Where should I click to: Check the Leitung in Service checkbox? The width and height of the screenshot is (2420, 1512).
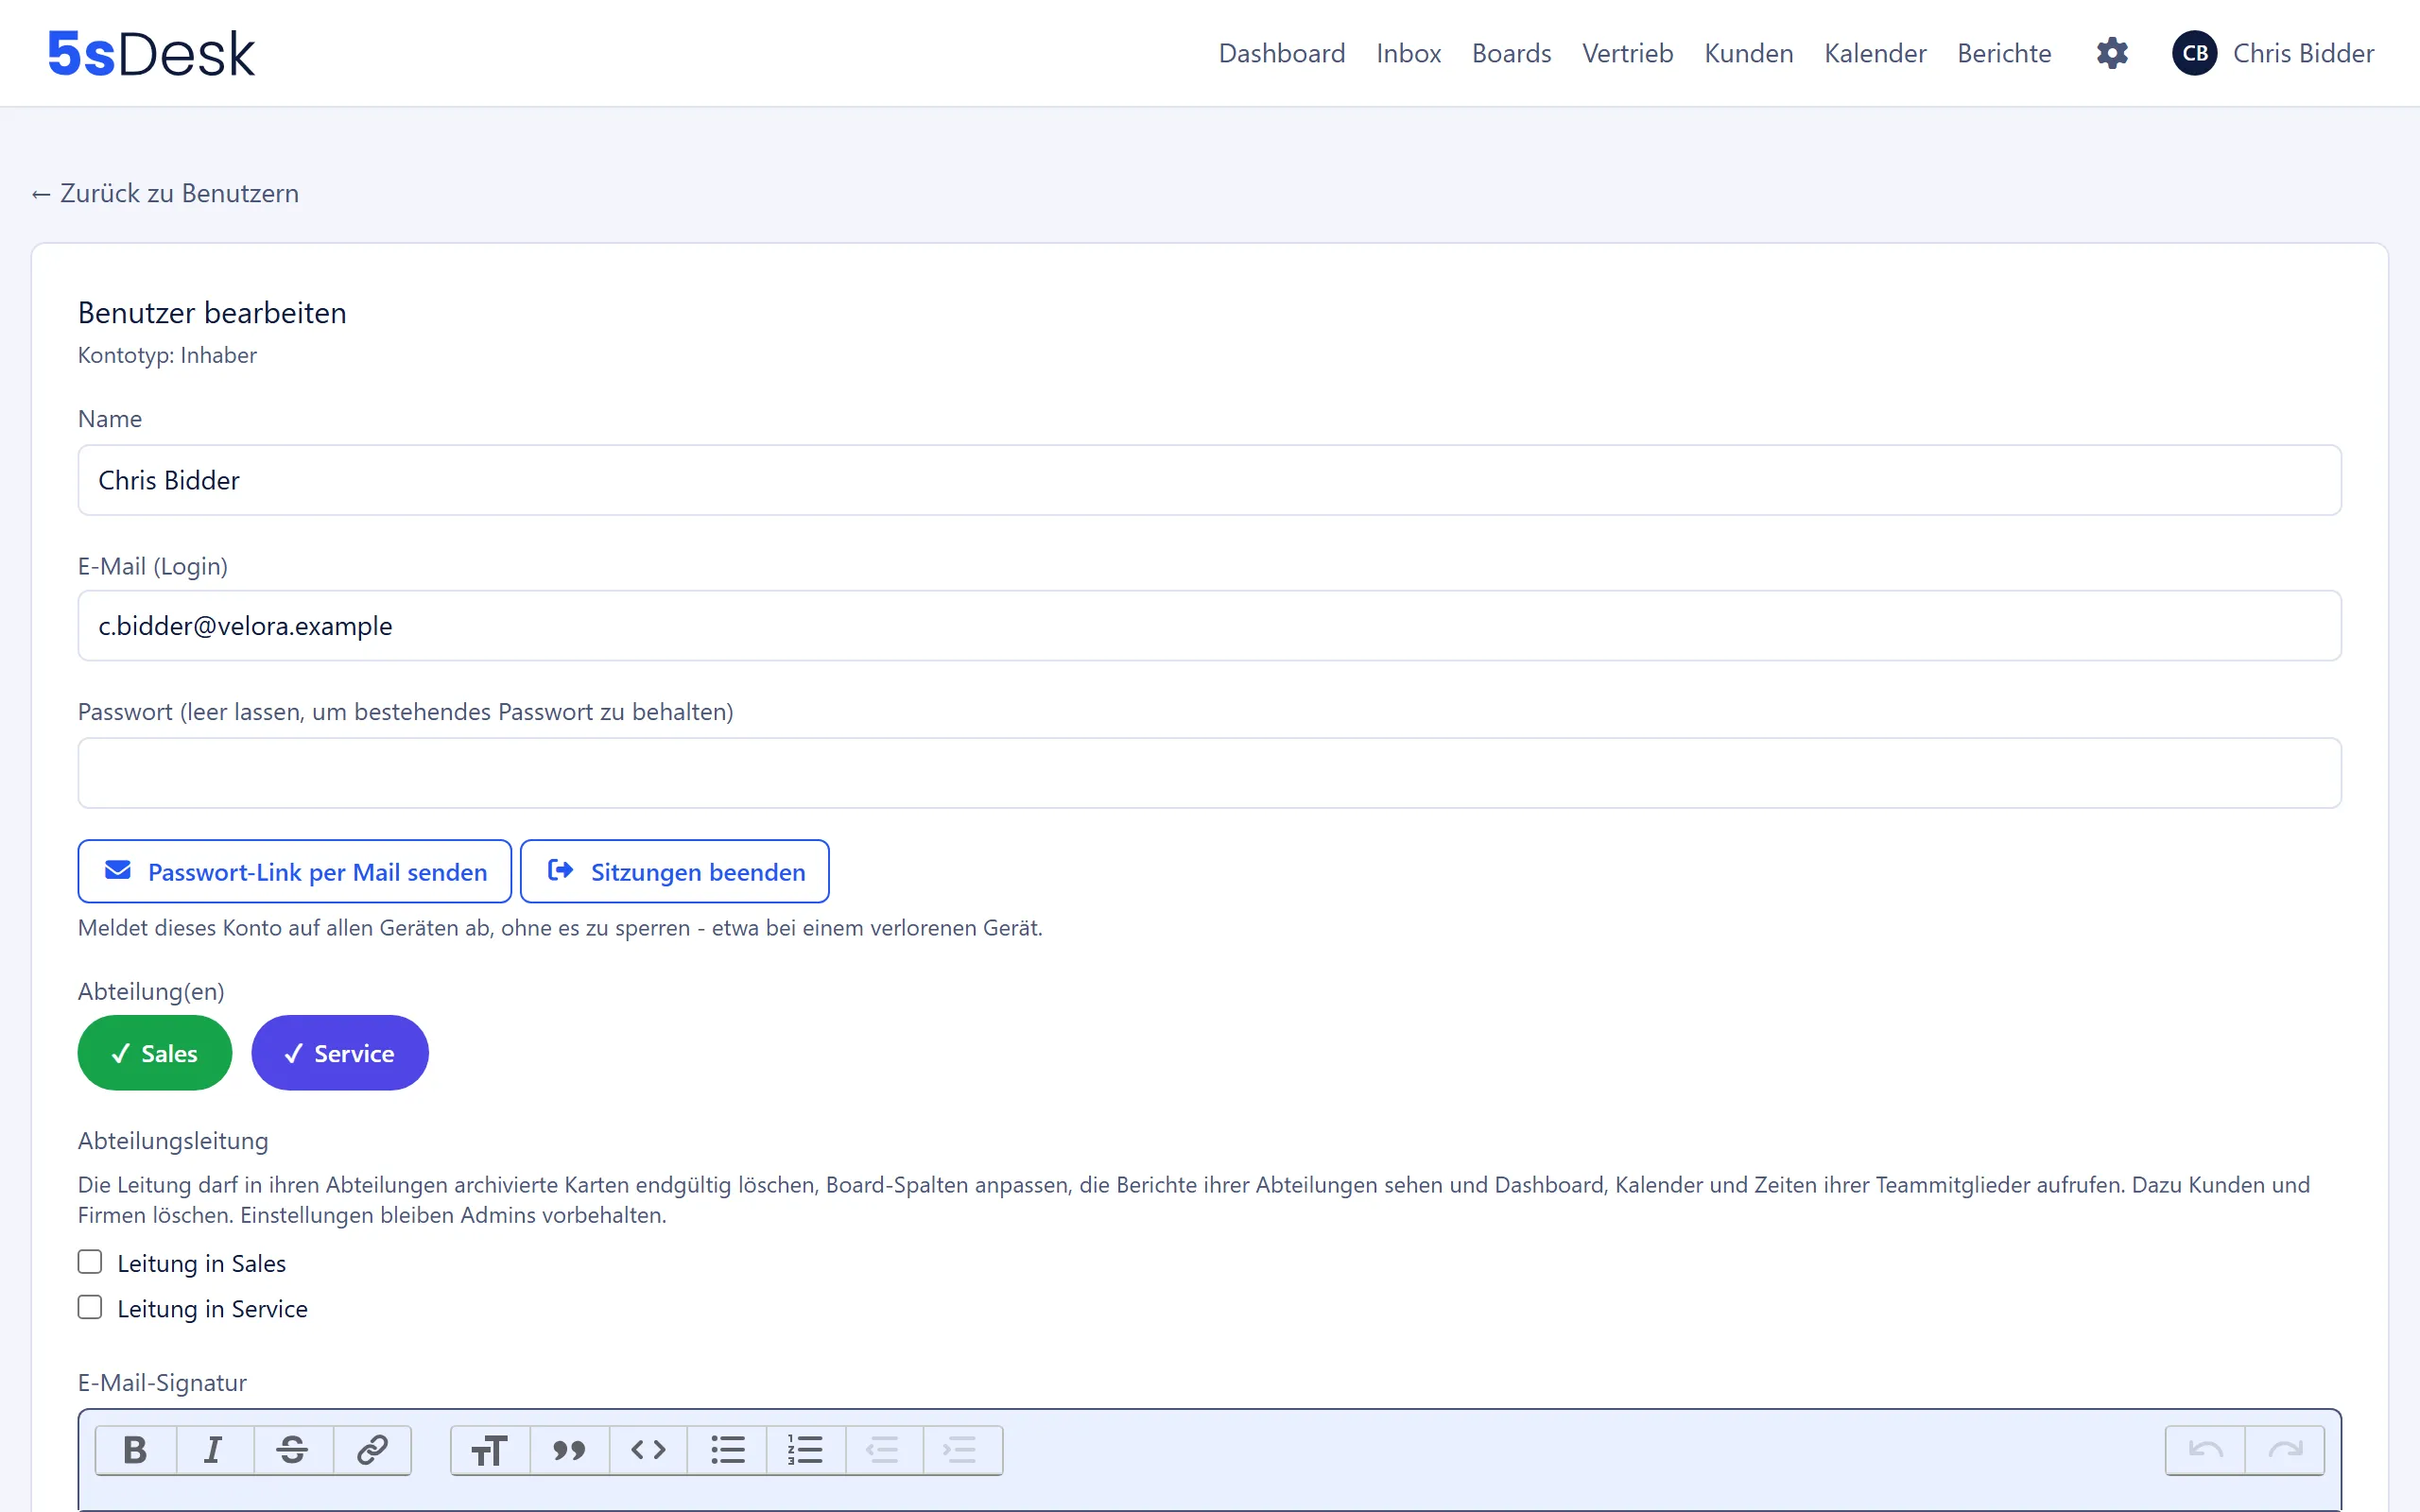point(90,1307)
